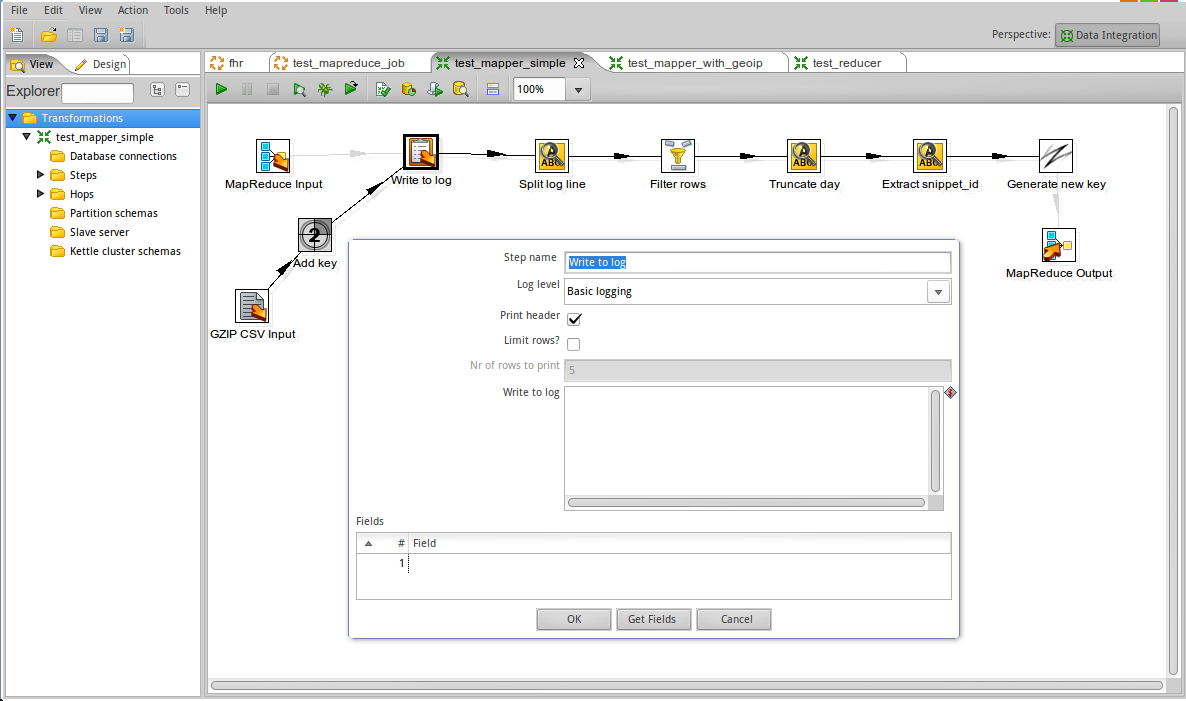The image size is (1186, 701).
Task: Run the transformation with the green play icon
Action: 221,89
